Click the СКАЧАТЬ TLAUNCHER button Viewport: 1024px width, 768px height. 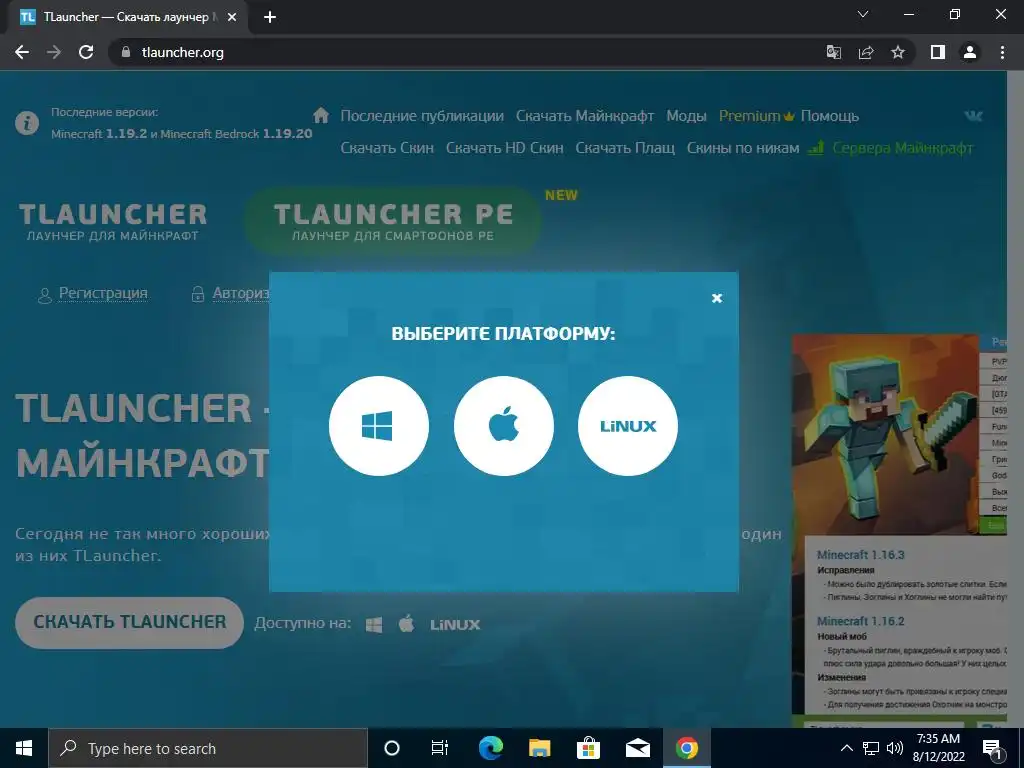coord(129,622)
